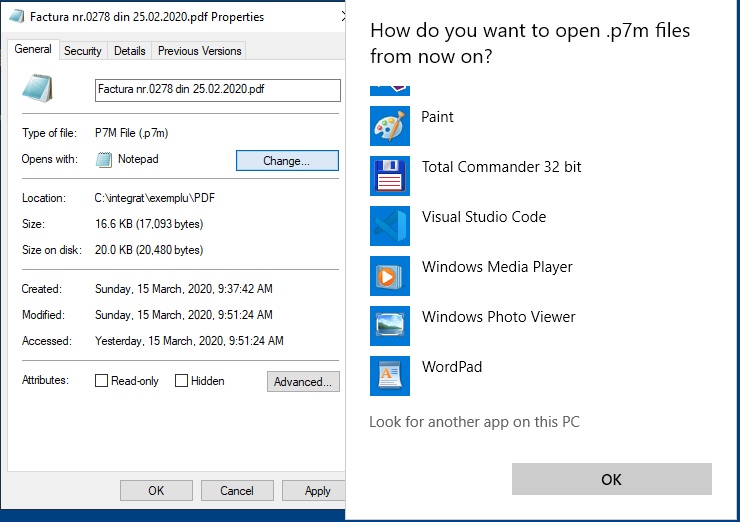Select the Paint label text

[437, 117]
